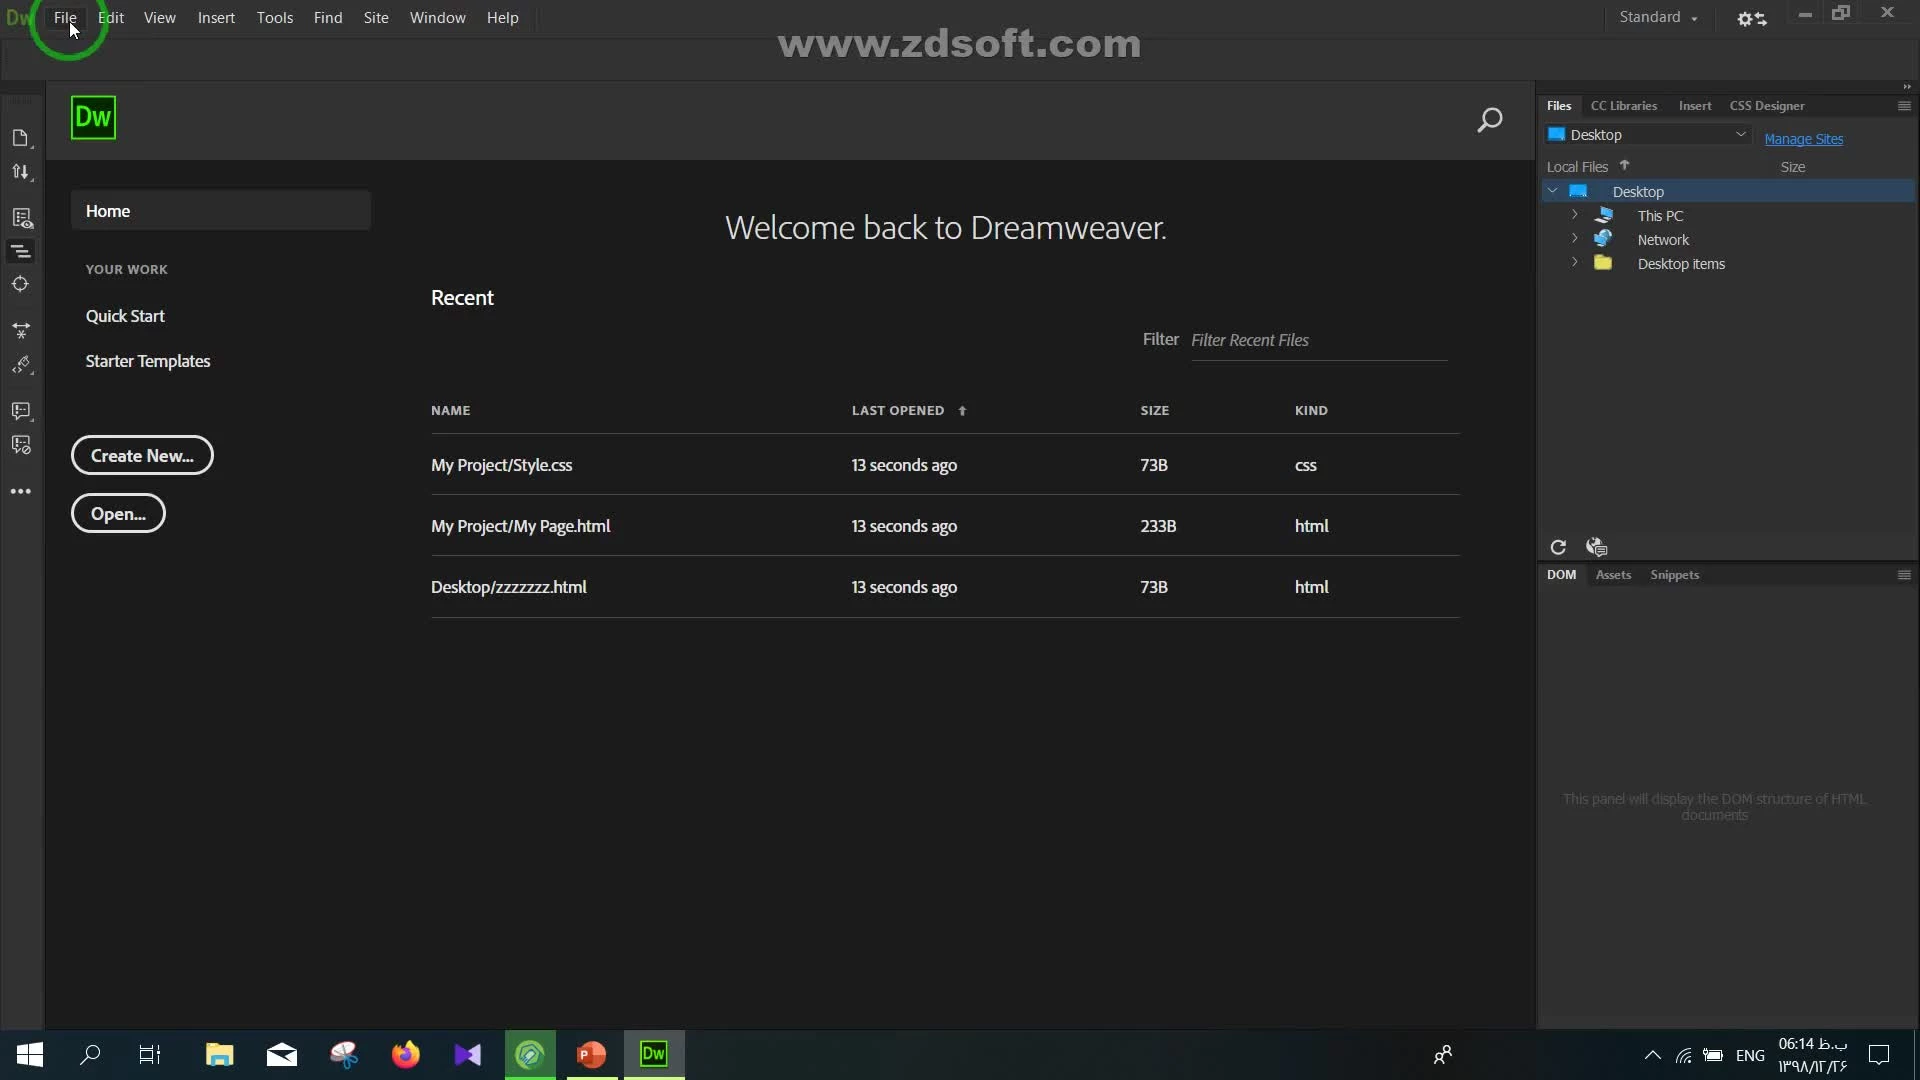Click the Expand All code icon

pyautogui.click(x=21, y=329)
